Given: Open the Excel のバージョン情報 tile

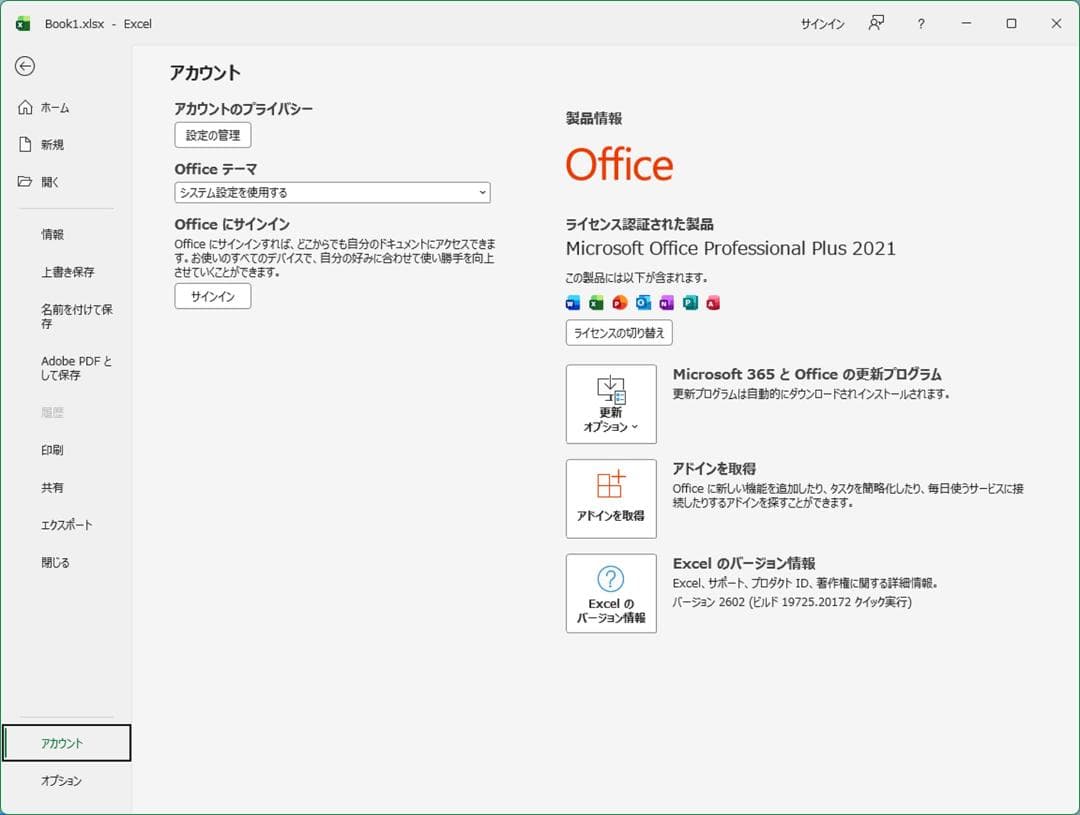Looking at the screenshot, I should pyautogui.click(x=611, y=593).
